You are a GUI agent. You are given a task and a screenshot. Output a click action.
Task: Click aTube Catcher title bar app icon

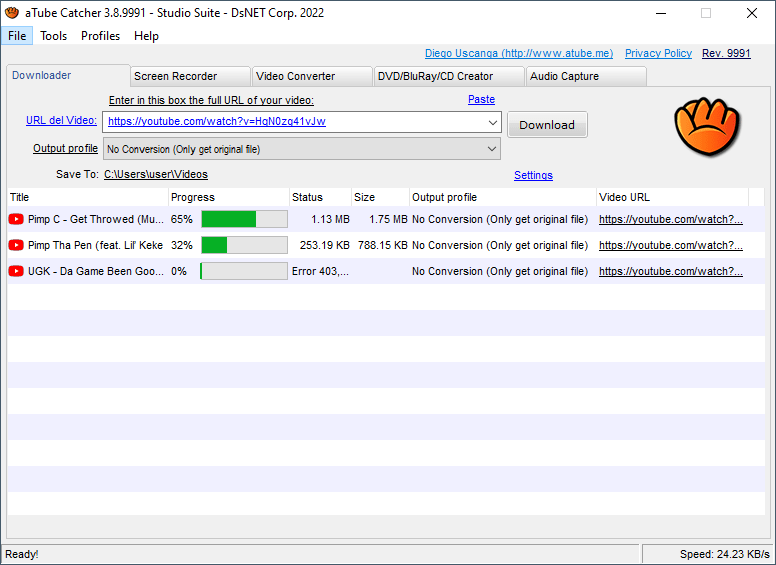tap(12, 13)
